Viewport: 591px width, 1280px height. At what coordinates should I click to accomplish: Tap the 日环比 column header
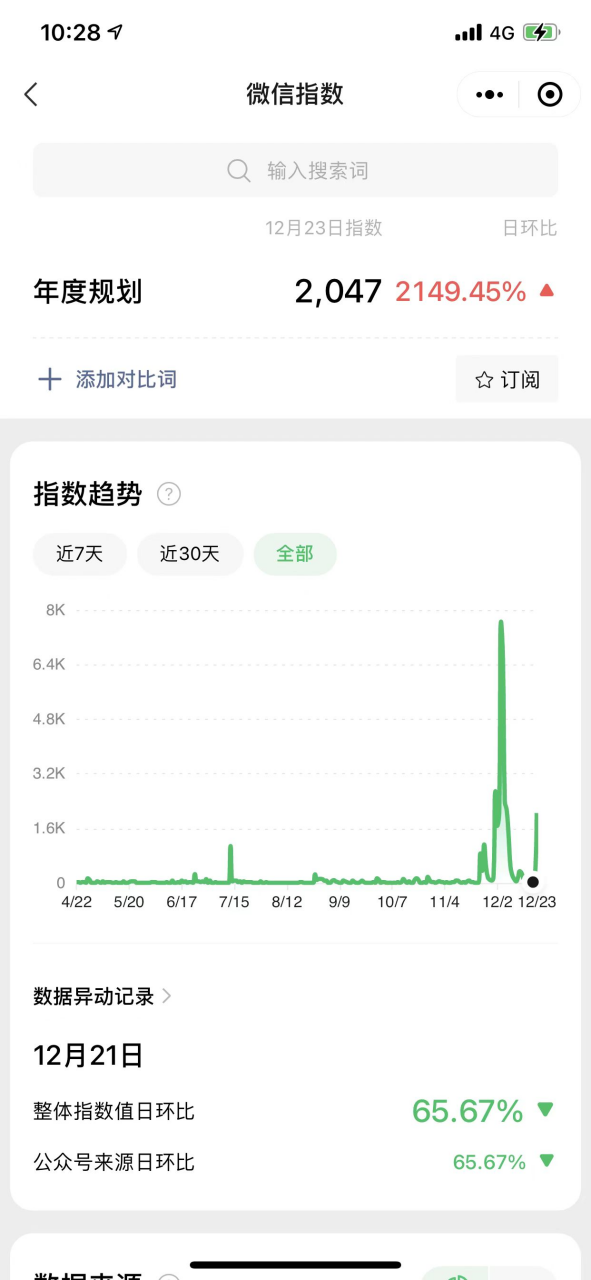point(529,228)
